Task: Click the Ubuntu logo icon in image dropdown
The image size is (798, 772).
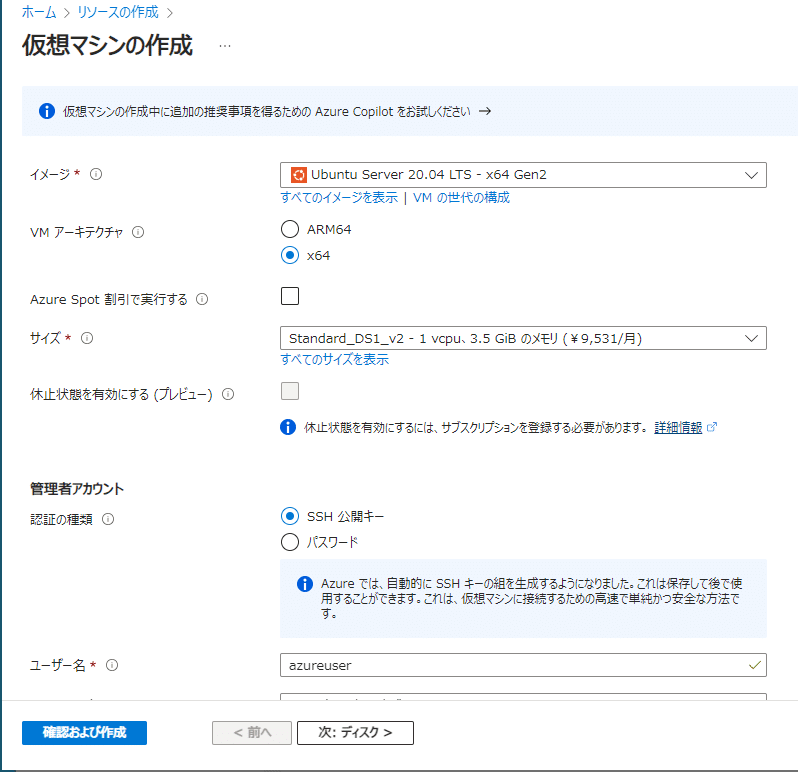Action: coord(299,175)
